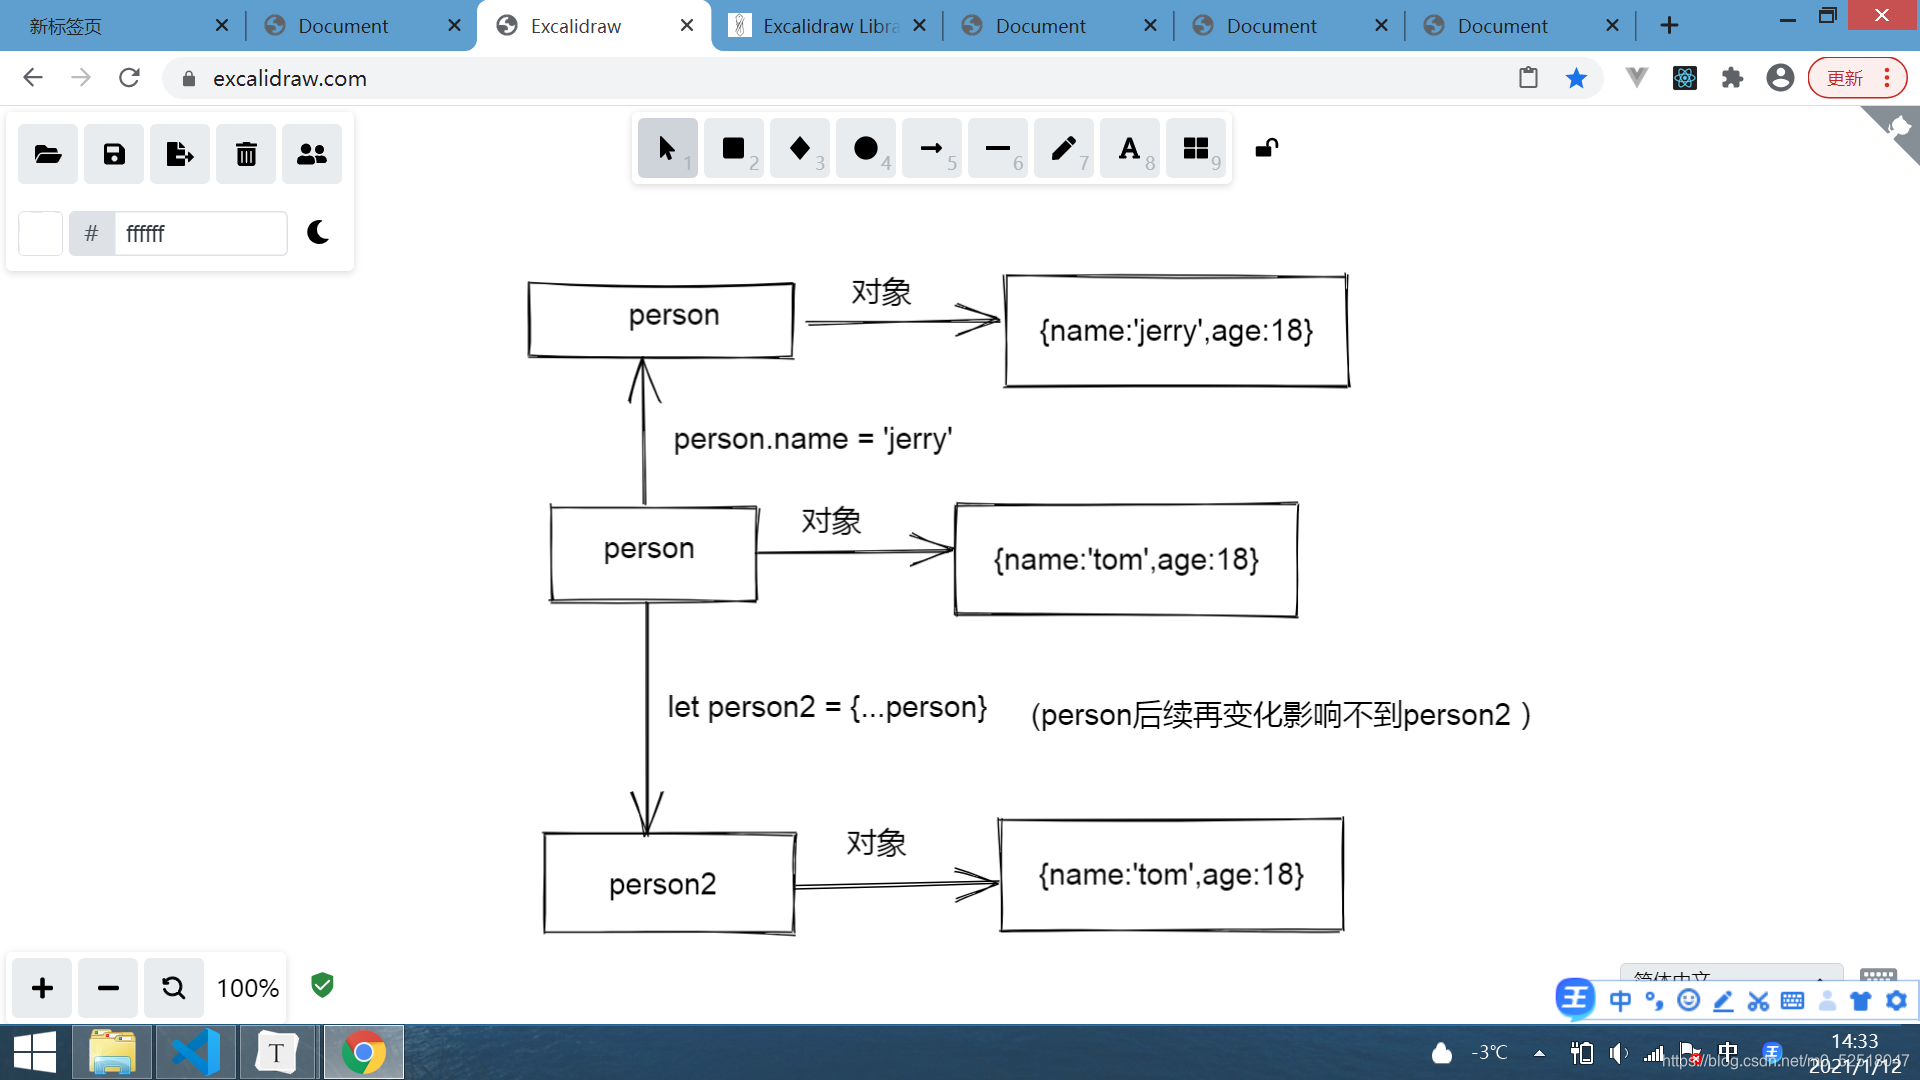1920x1080 pixels.
Task: Reset zoom to default
Action: tap(174, 988)
